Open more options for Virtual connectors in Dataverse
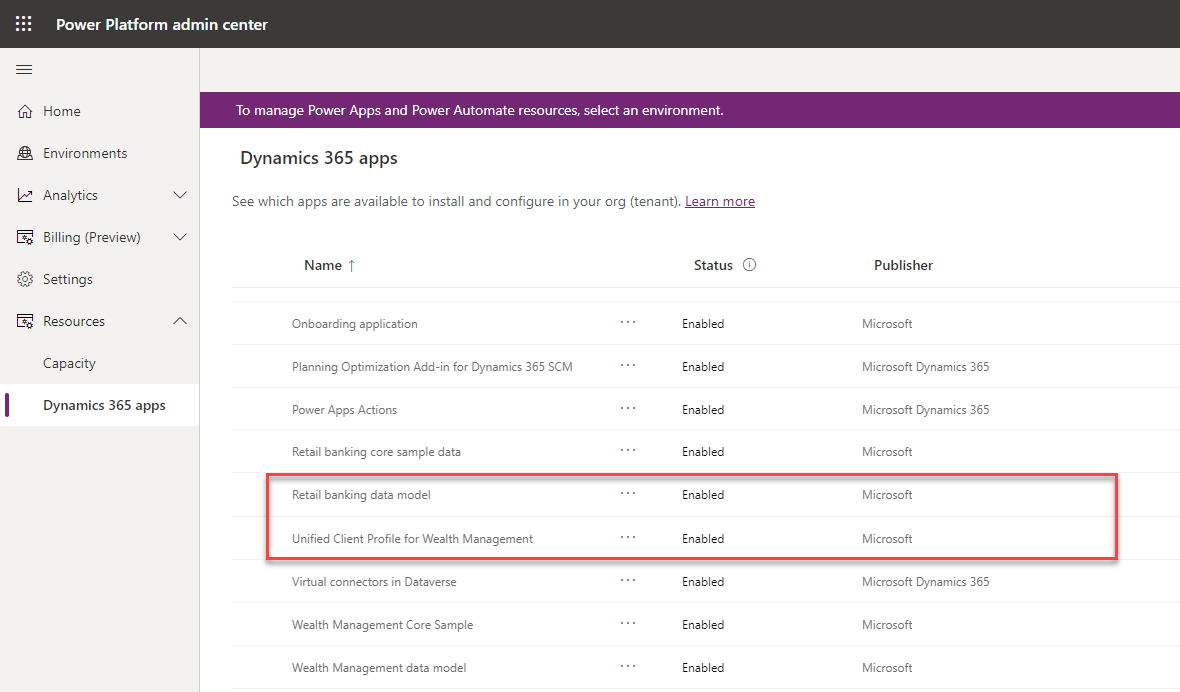1180x692 pixels. pyautogui.click(x=628, y=581)
